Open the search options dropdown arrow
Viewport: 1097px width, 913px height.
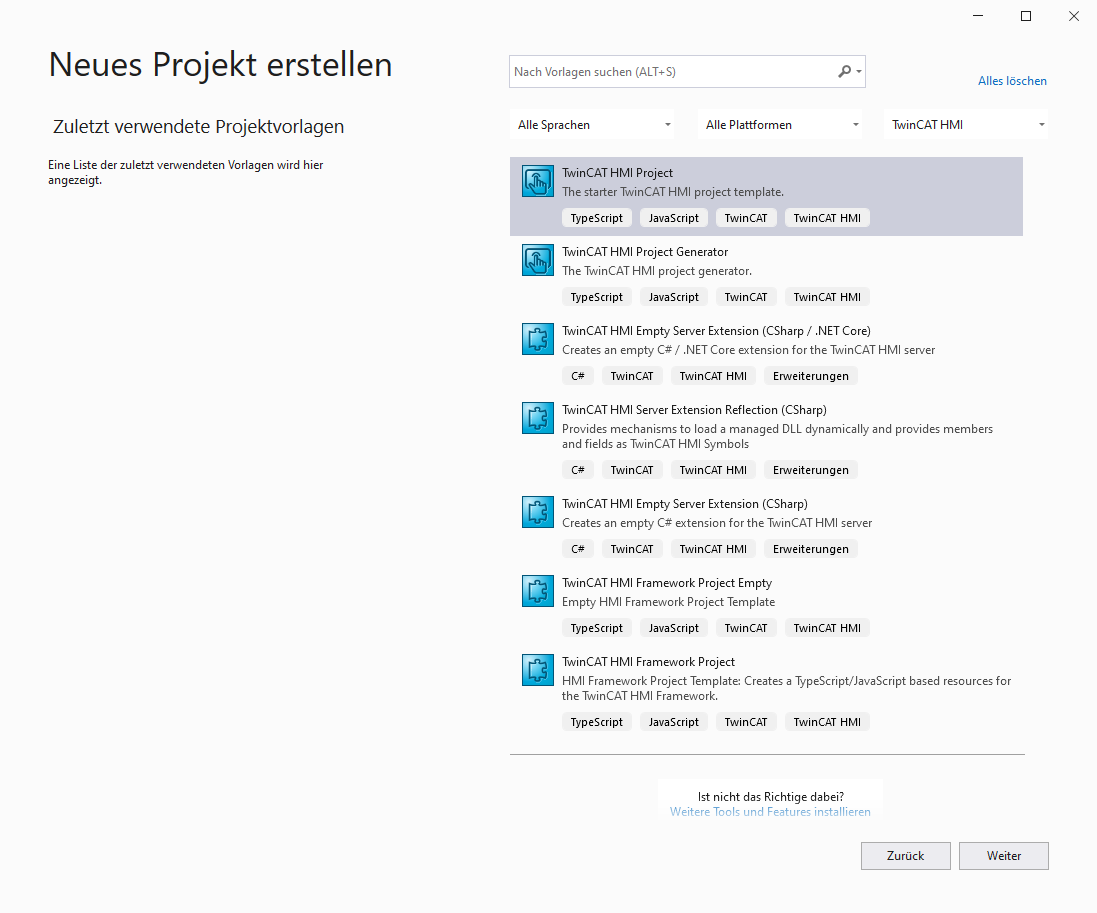[x=858, y=72]
